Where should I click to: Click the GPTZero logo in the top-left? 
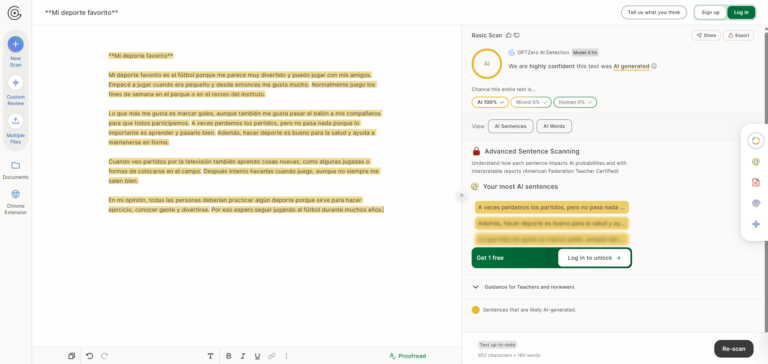[x=15, y=13]
